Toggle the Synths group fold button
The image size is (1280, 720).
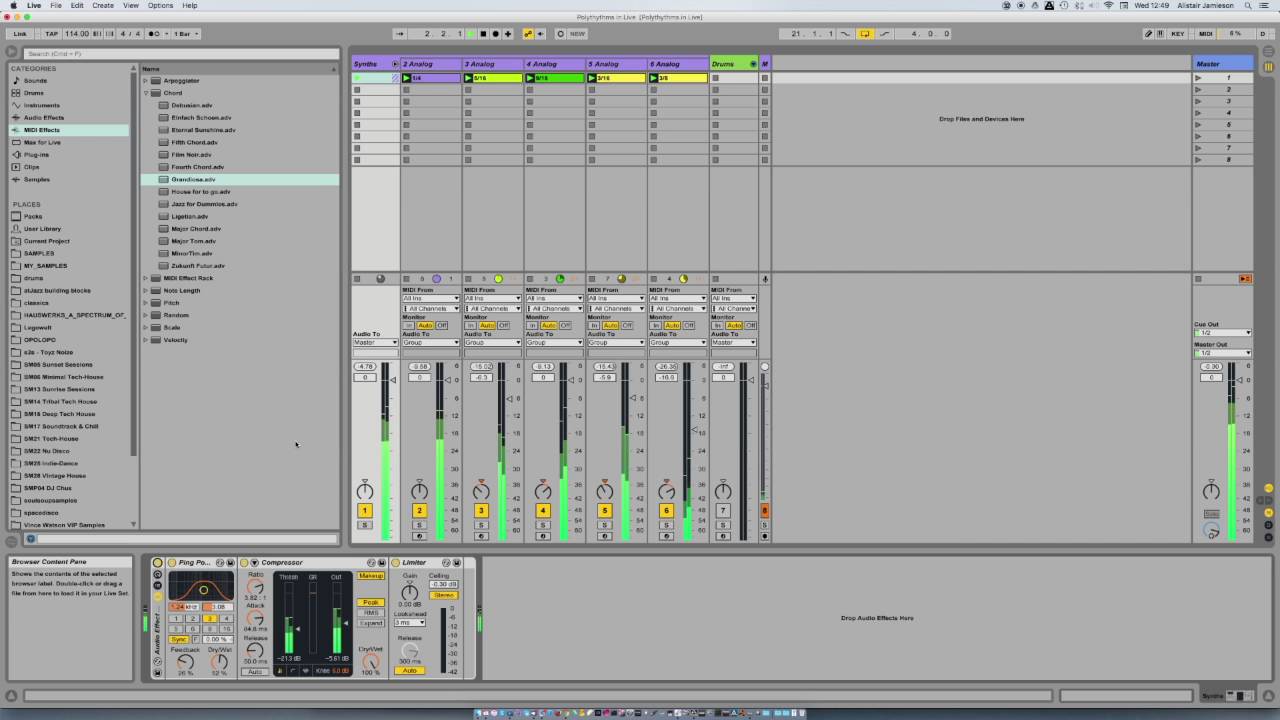pyautogui.click(x=395, y=64)
